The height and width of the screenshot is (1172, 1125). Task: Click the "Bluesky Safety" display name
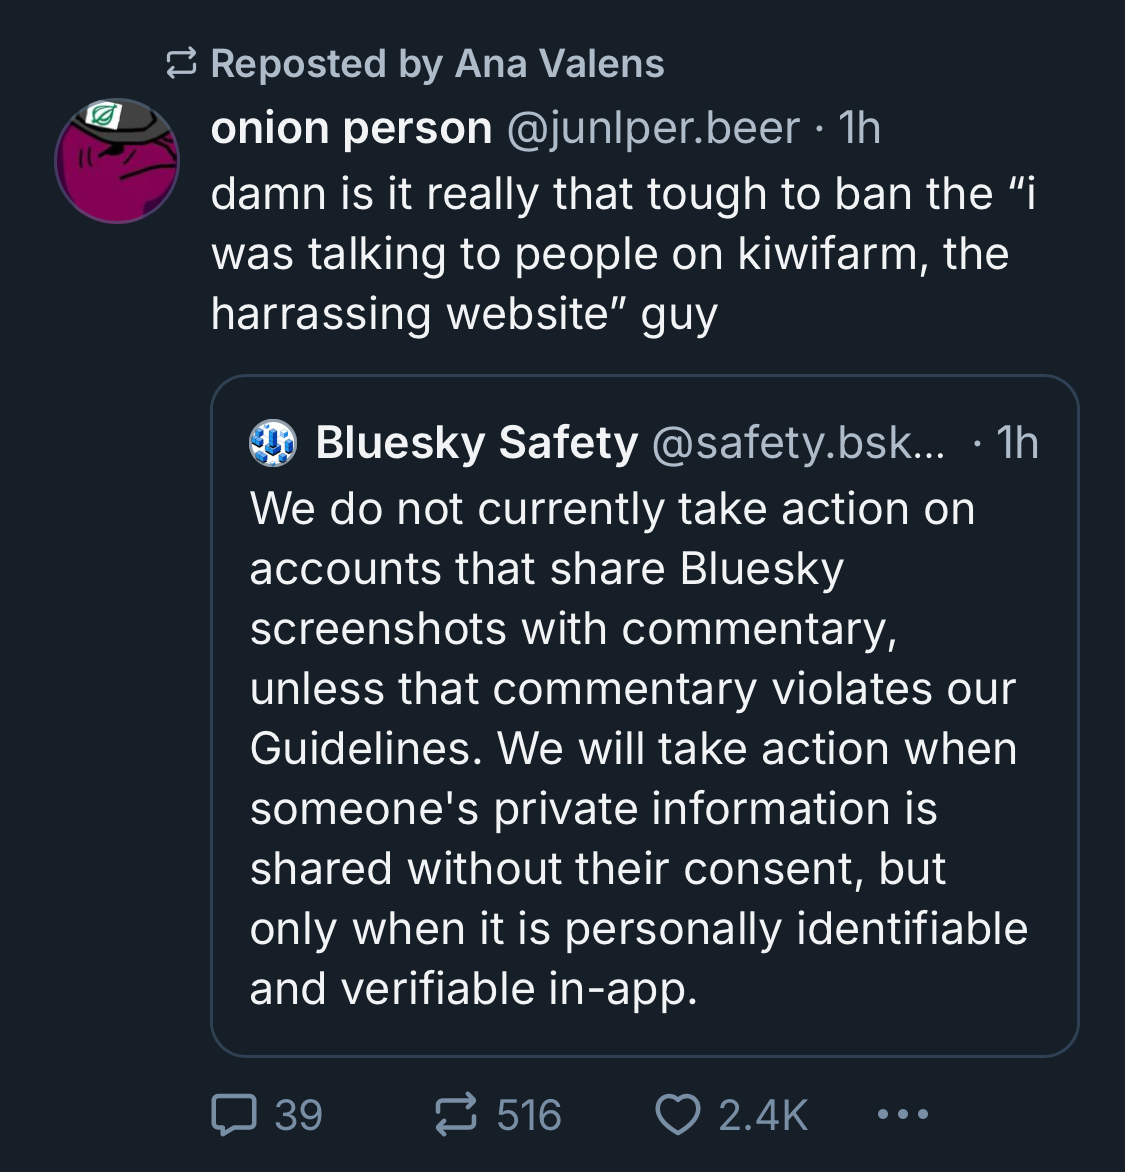(x=476, y=443)
